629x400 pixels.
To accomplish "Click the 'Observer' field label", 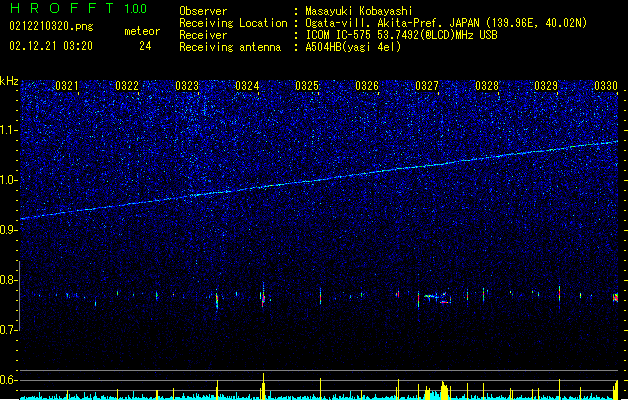I will click(x=203, y=11).
